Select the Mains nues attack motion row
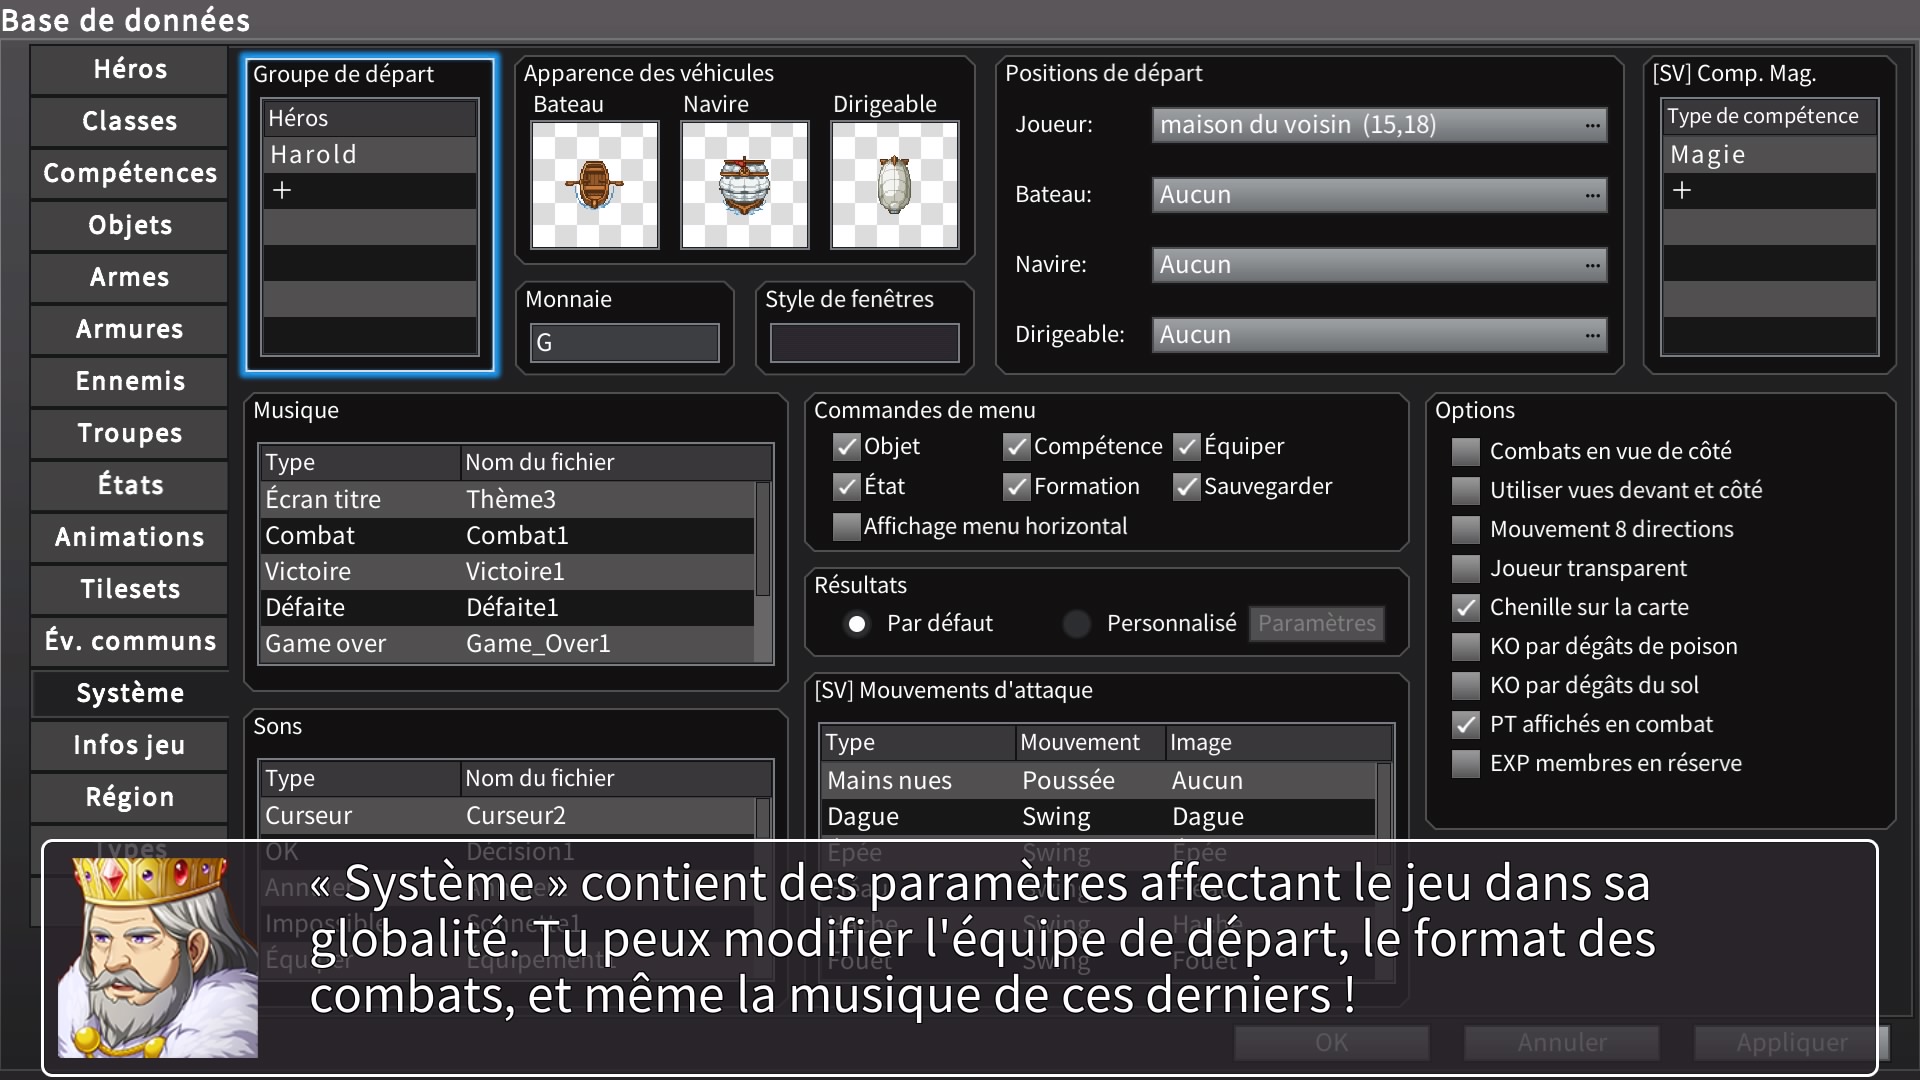 [1099, 780]
